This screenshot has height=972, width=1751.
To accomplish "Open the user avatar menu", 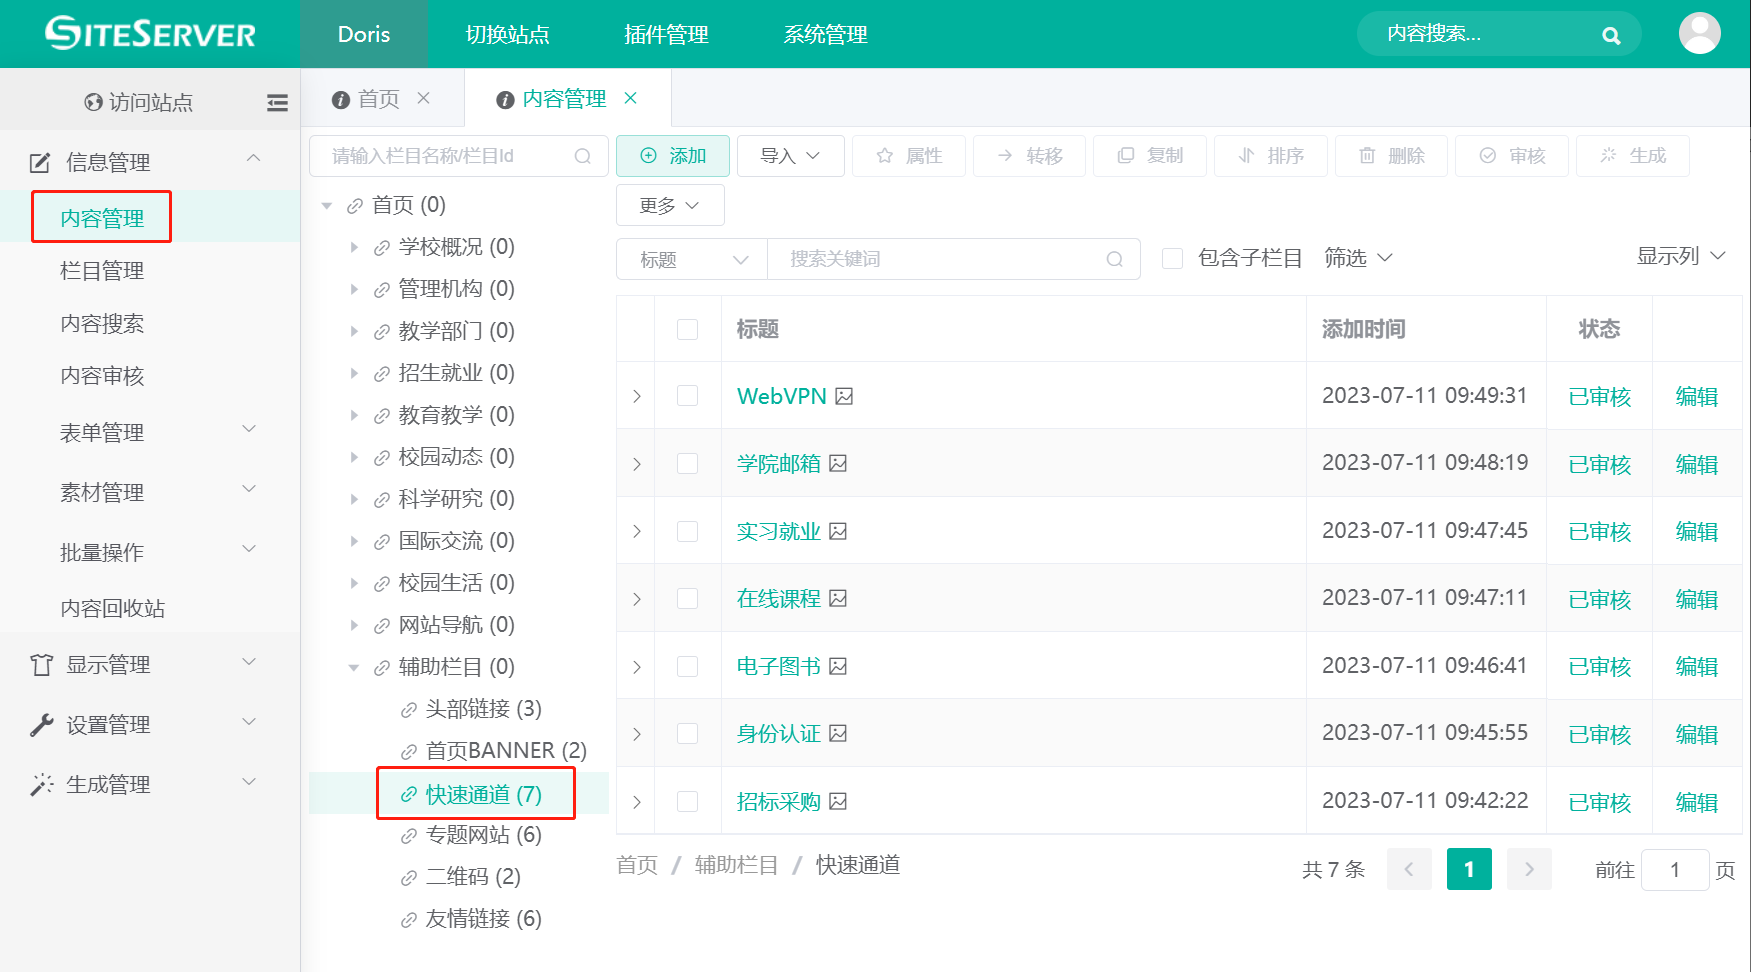I will click(1699, 33).
